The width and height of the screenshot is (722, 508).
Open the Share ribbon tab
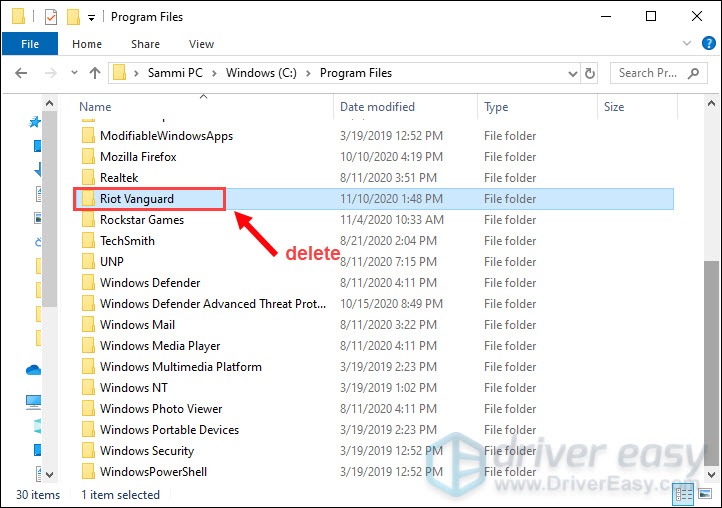tap(146, 44)
